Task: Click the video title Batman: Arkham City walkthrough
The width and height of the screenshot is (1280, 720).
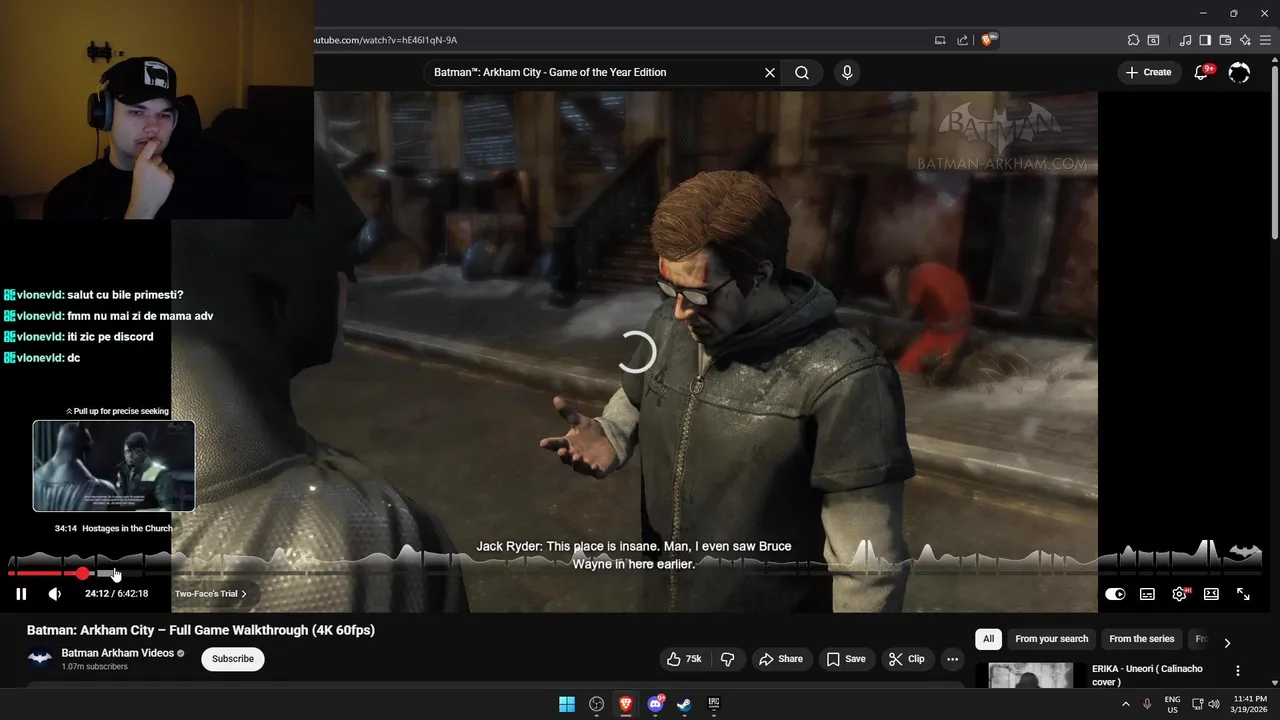Action: click(x=201, y=630)
